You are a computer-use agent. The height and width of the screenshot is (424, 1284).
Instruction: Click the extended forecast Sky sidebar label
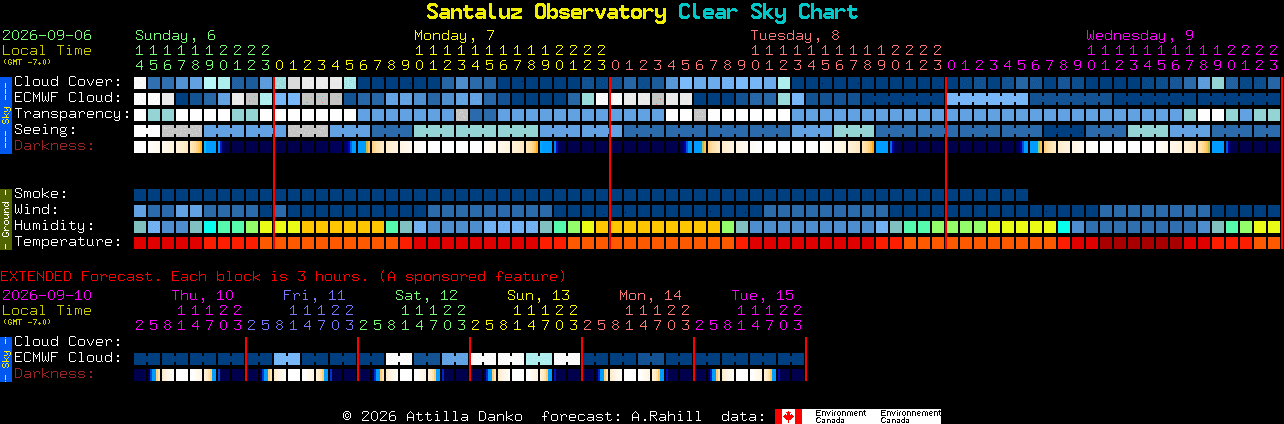pyautogui.click(x=5, y=357)
